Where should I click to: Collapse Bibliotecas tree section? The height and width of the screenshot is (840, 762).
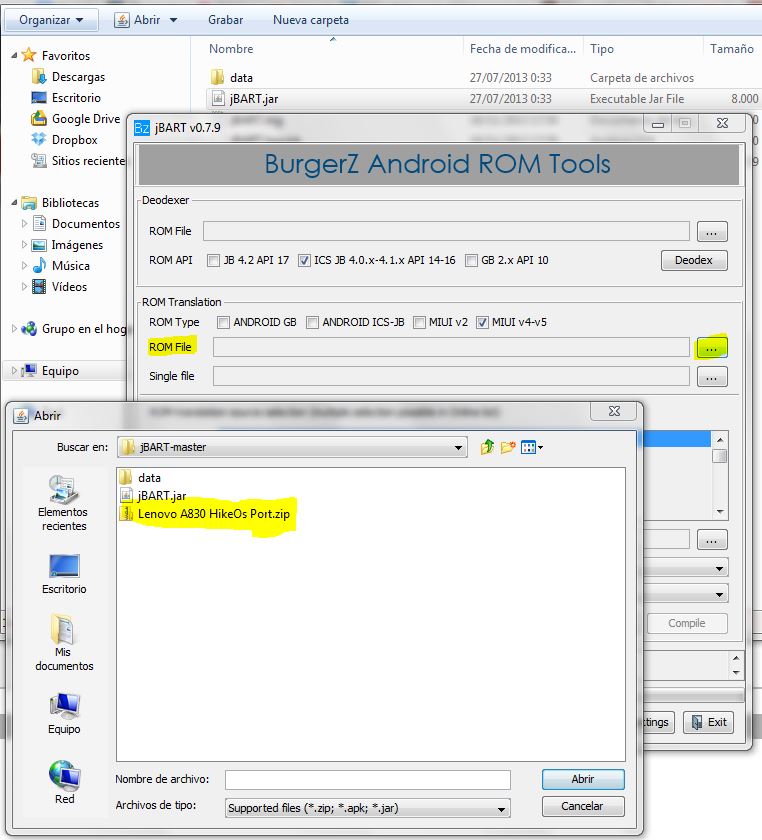pos(14,202)
